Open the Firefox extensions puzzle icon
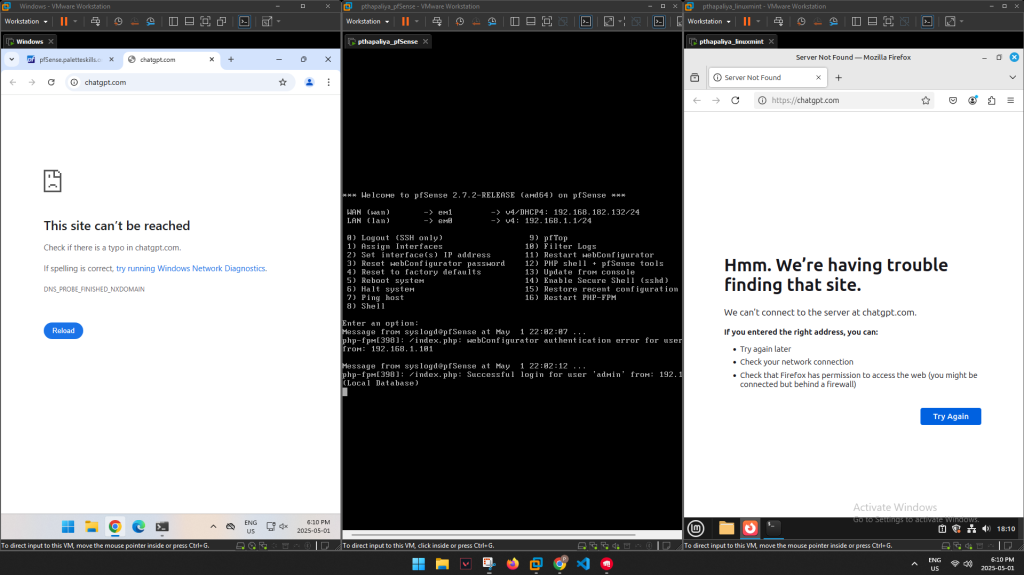 [991, 101]
